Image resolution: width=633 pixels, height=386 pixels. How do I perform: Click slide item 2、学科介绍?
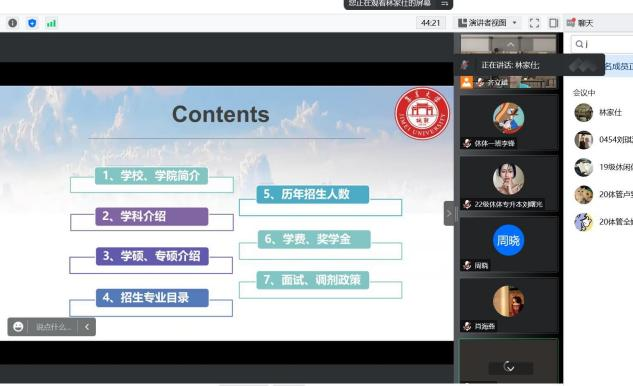click(152, 216)
